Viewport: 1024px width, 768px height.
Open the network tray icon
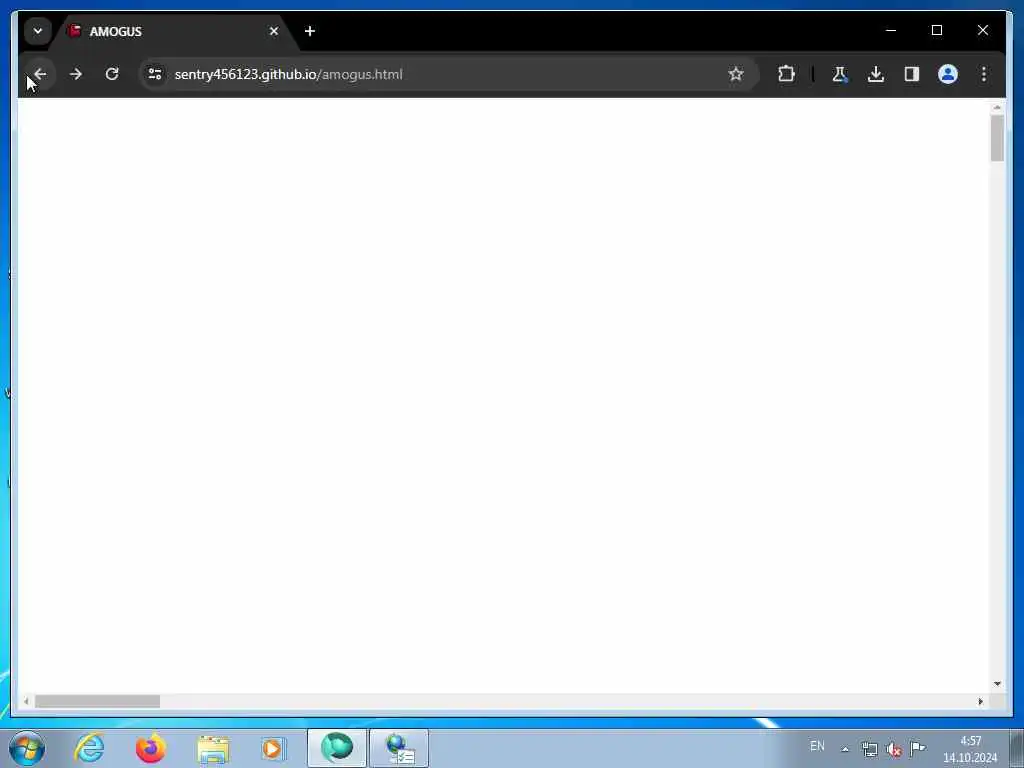point(869,749)
